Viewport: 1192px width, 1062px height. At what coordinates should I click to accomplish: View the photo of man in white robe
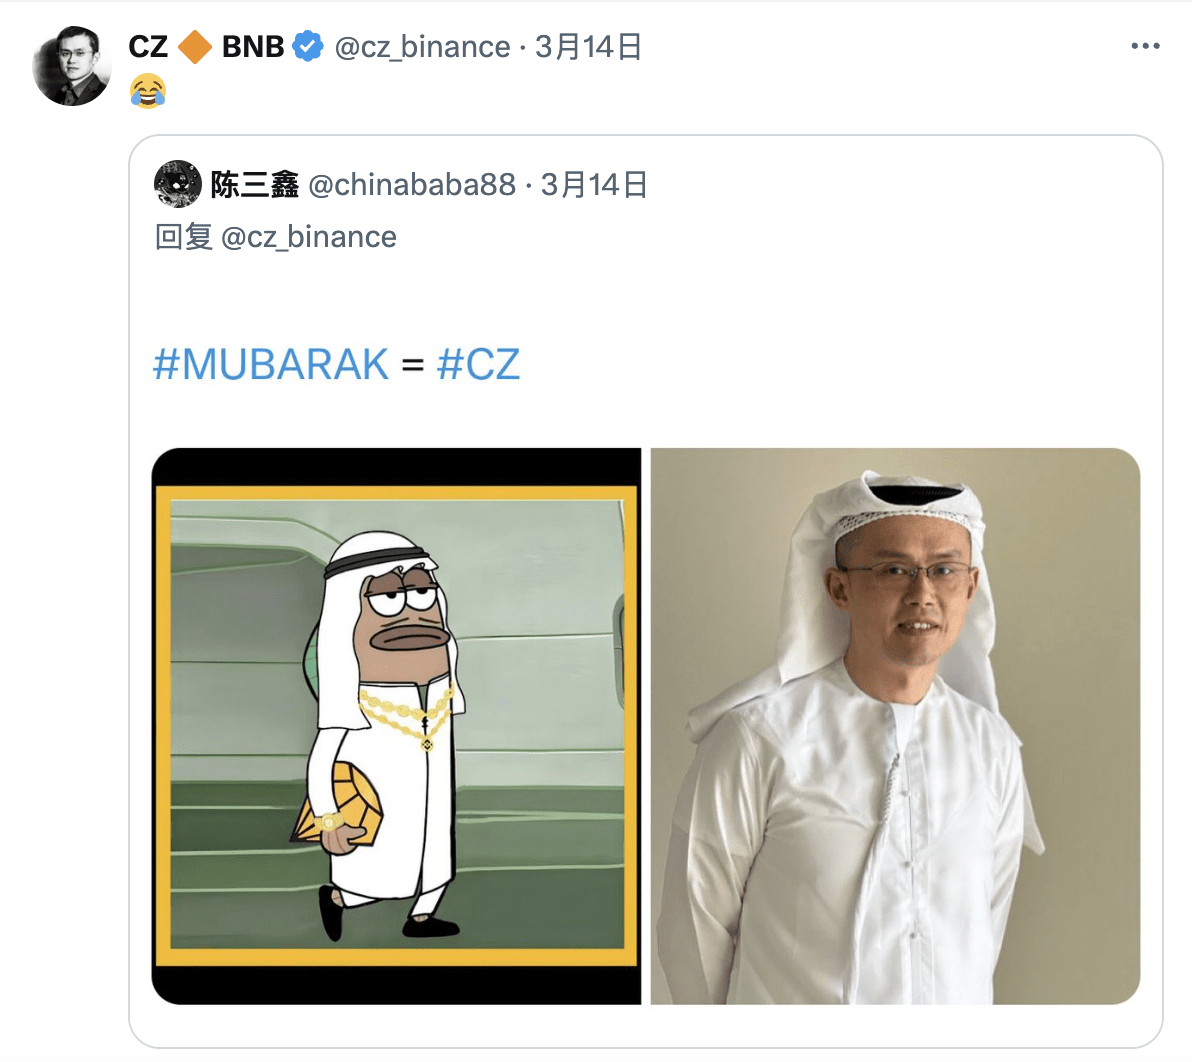(896, 726)
